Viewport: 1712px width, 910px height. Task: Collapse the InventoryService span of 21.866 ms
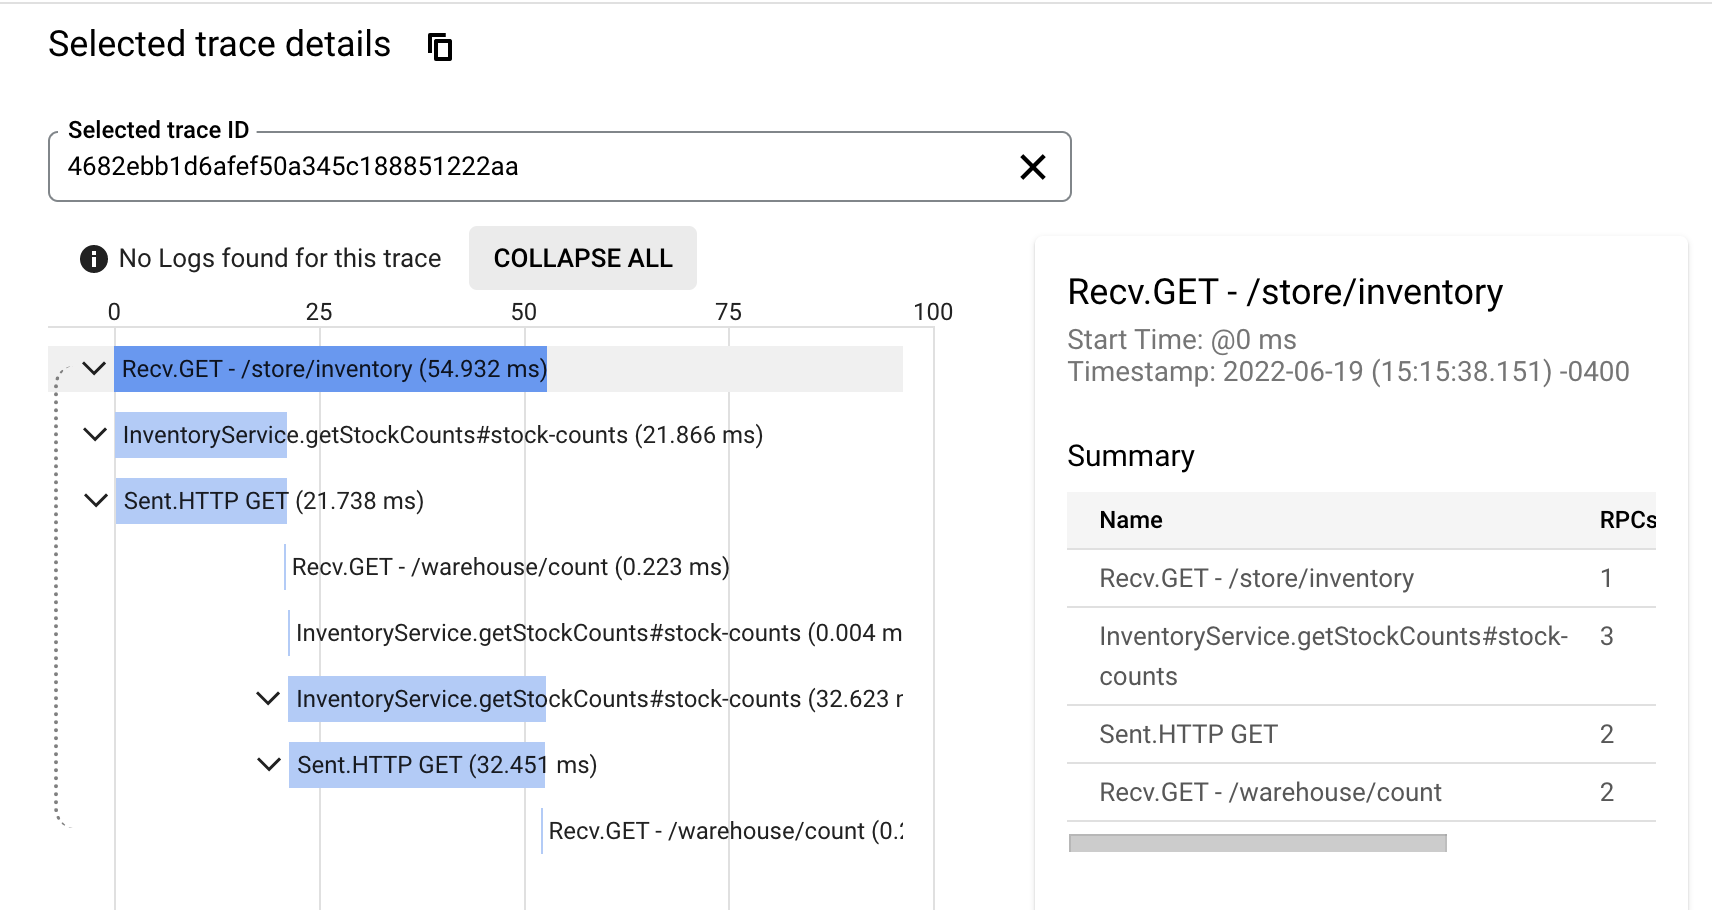[x=95, y=435]
